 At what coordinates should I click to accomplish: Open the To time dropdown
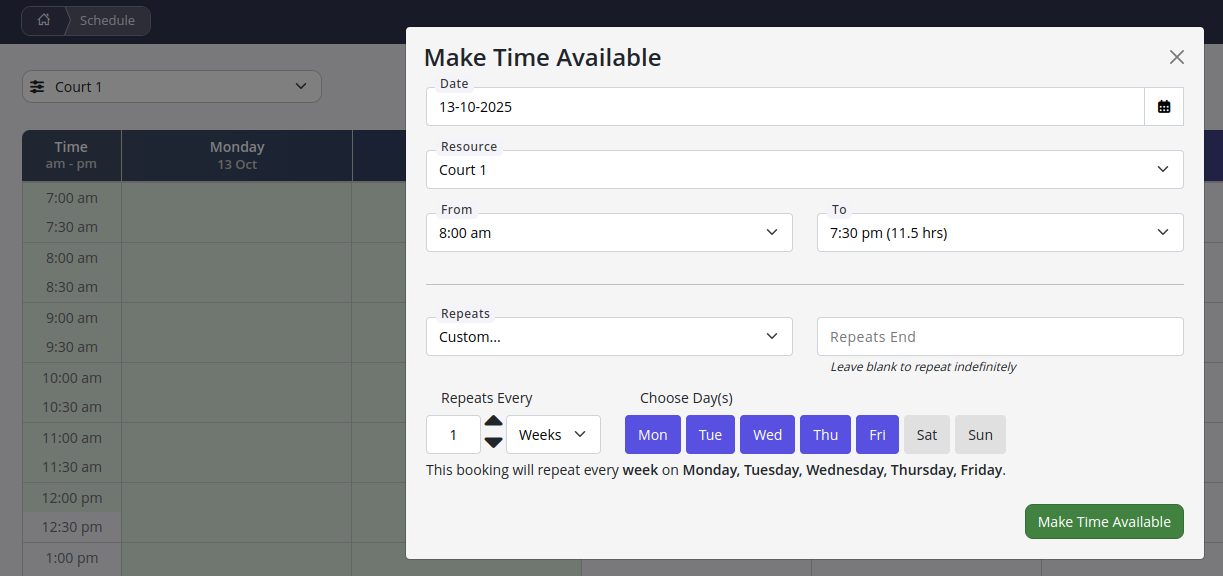[x=1000, y=233]
